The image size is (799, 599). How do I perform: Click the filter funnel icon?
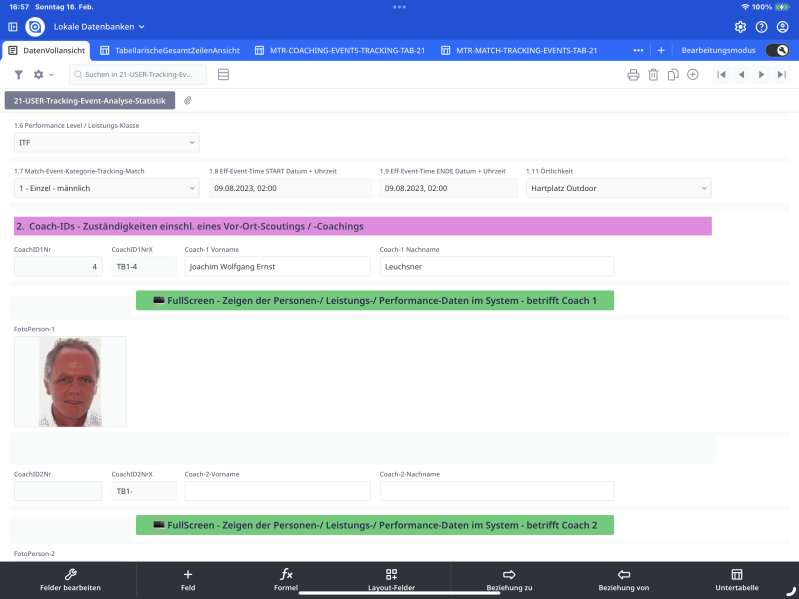(19, 75)
